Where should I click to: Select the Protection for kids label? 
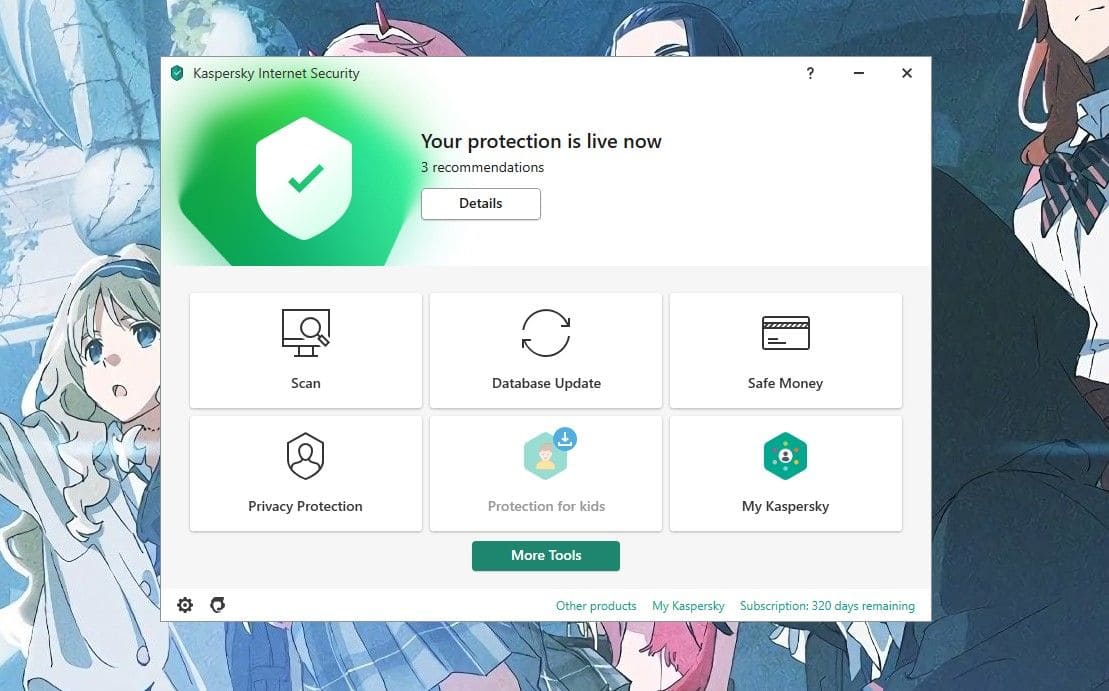click(x=546, y=506)
